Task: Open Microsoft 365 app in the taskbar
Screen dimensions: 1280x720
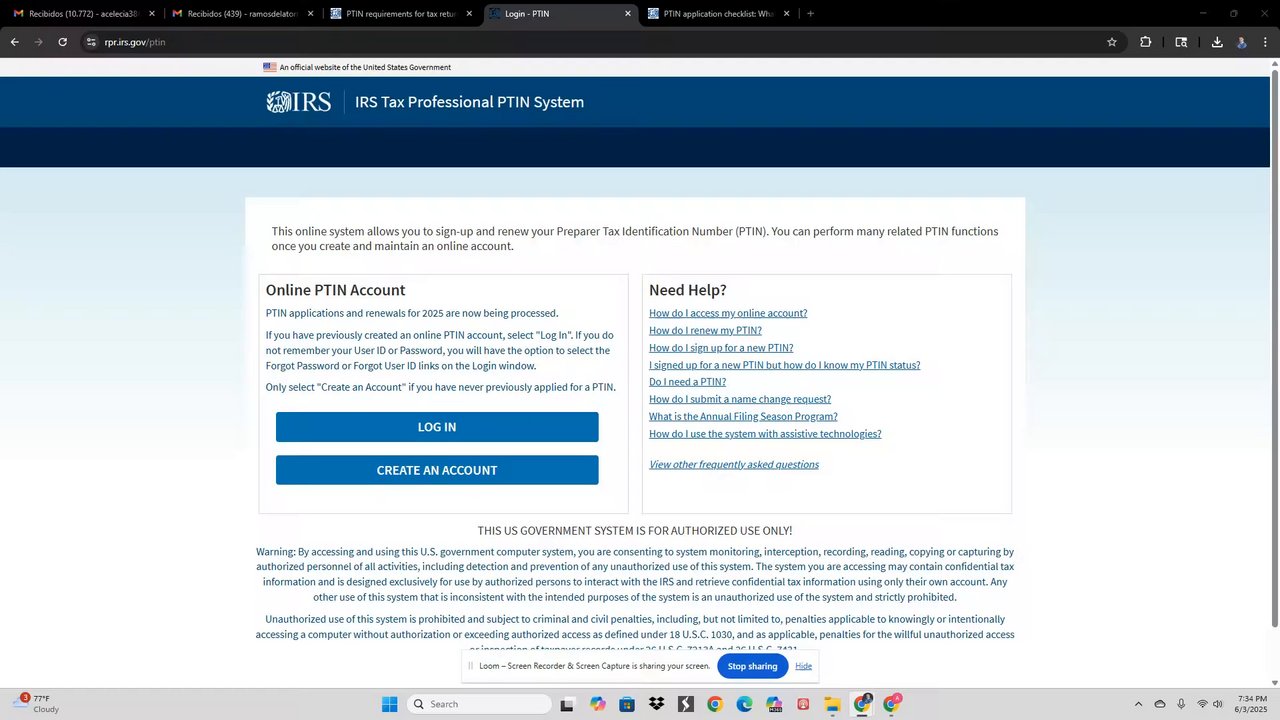Action: [x=774, y=704]
